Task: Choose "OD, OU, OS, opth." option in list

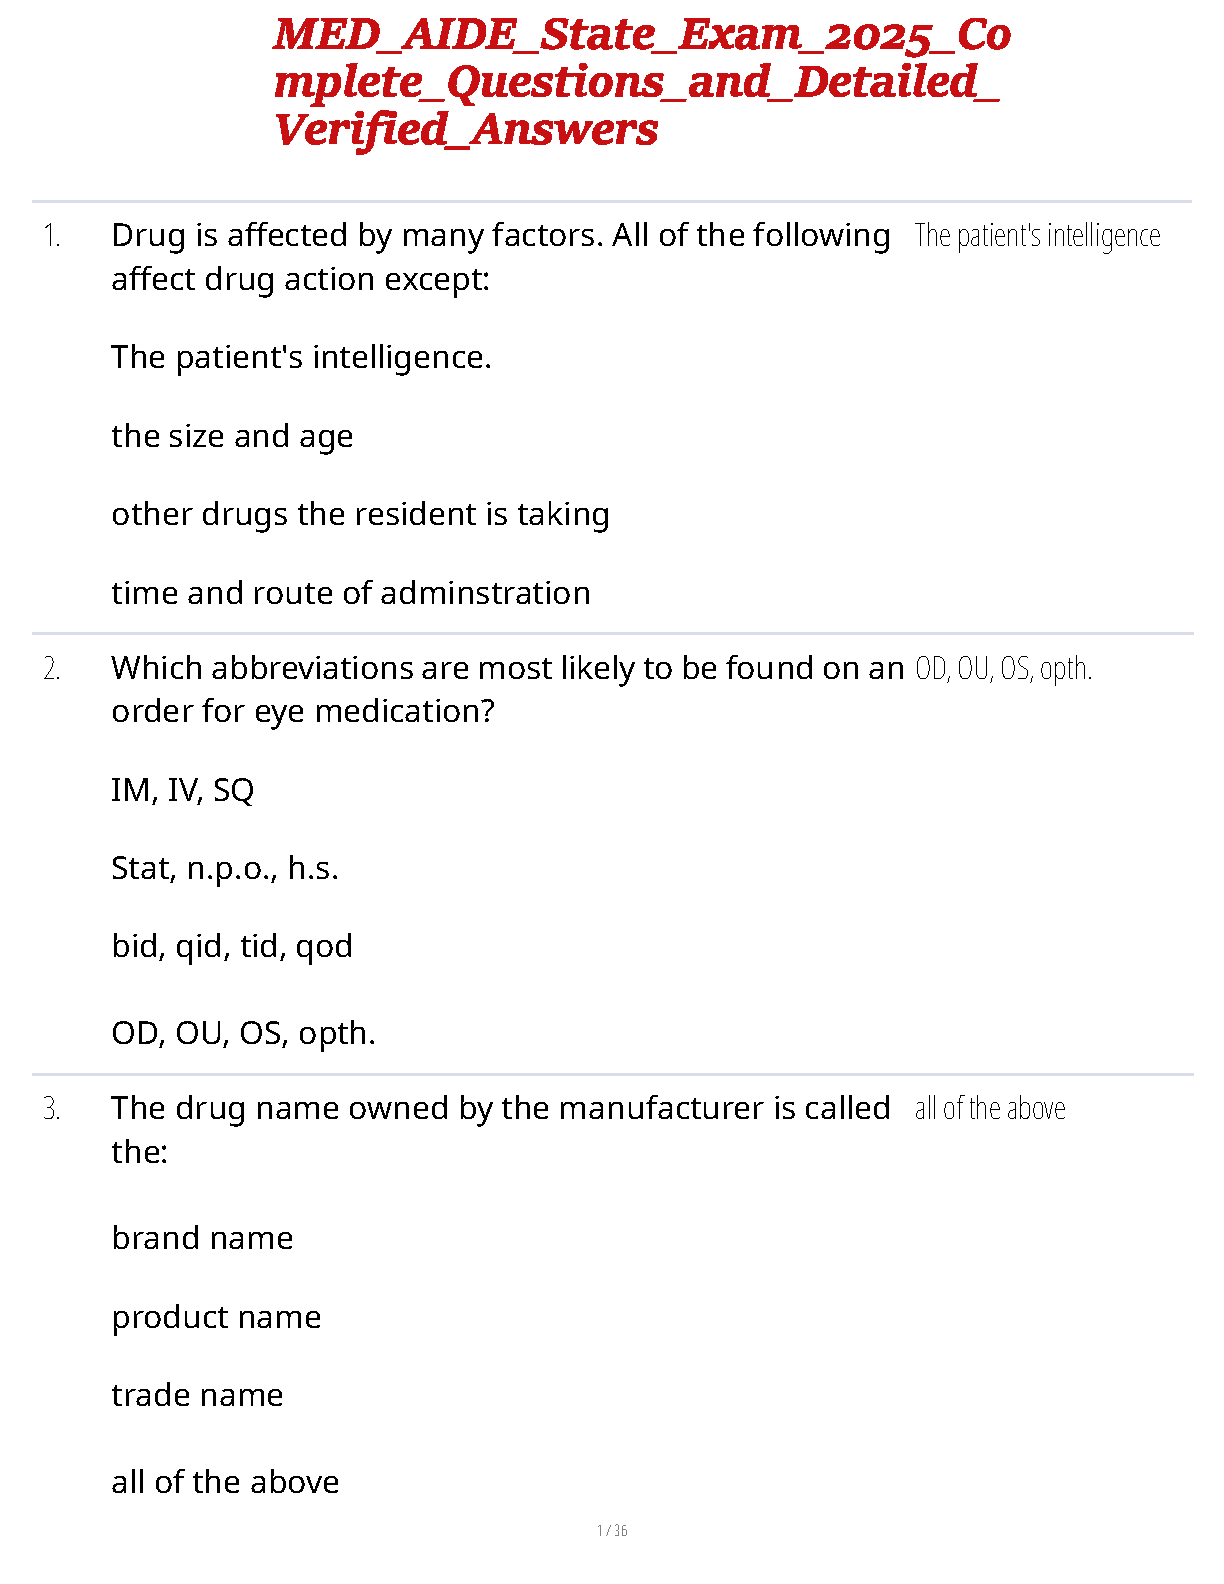Action: click(x=243, y=1033)
